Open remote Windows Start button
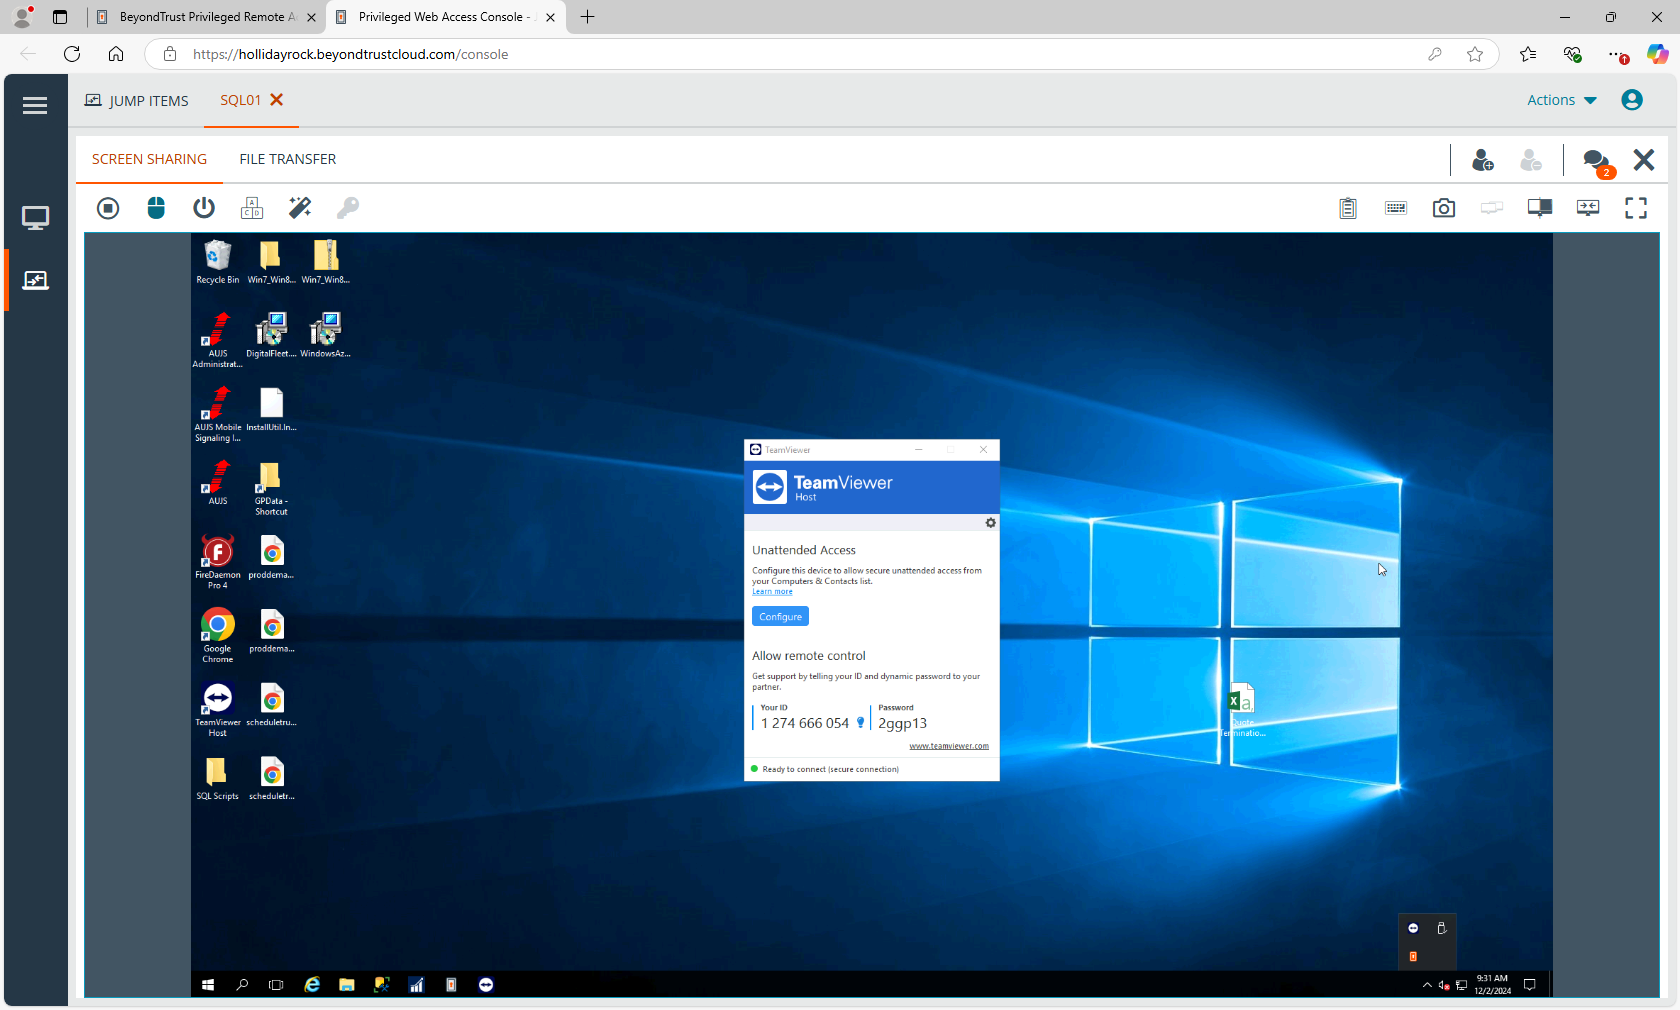The image size is (1680, 1010). click(208, 985)
